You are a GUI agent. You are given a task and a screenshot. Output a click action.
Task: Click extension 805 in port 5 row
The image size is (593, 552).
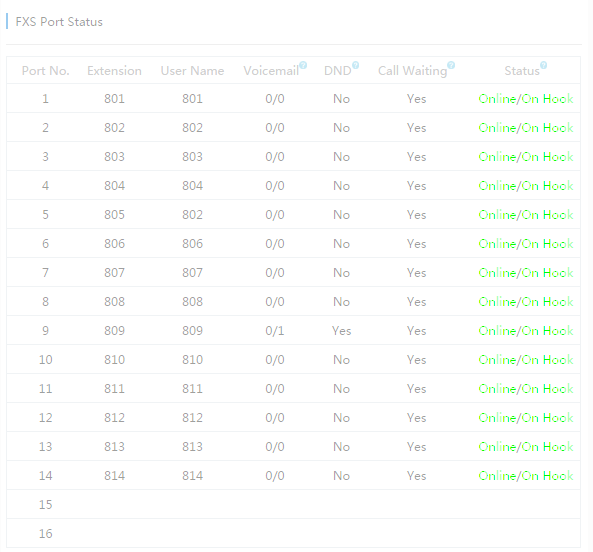[114, 215]
